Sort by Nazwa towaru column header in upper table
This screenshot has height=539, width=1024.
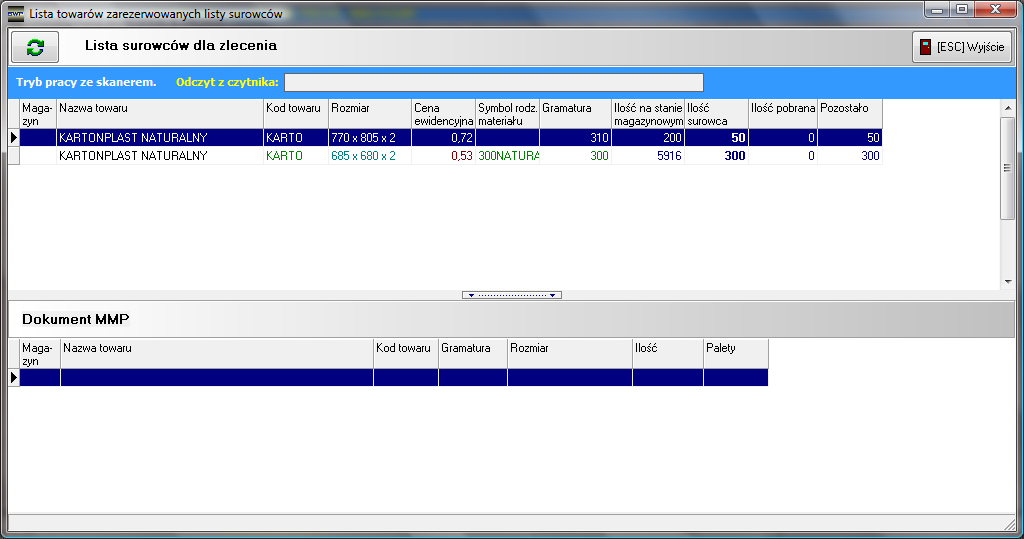point(160,113)
